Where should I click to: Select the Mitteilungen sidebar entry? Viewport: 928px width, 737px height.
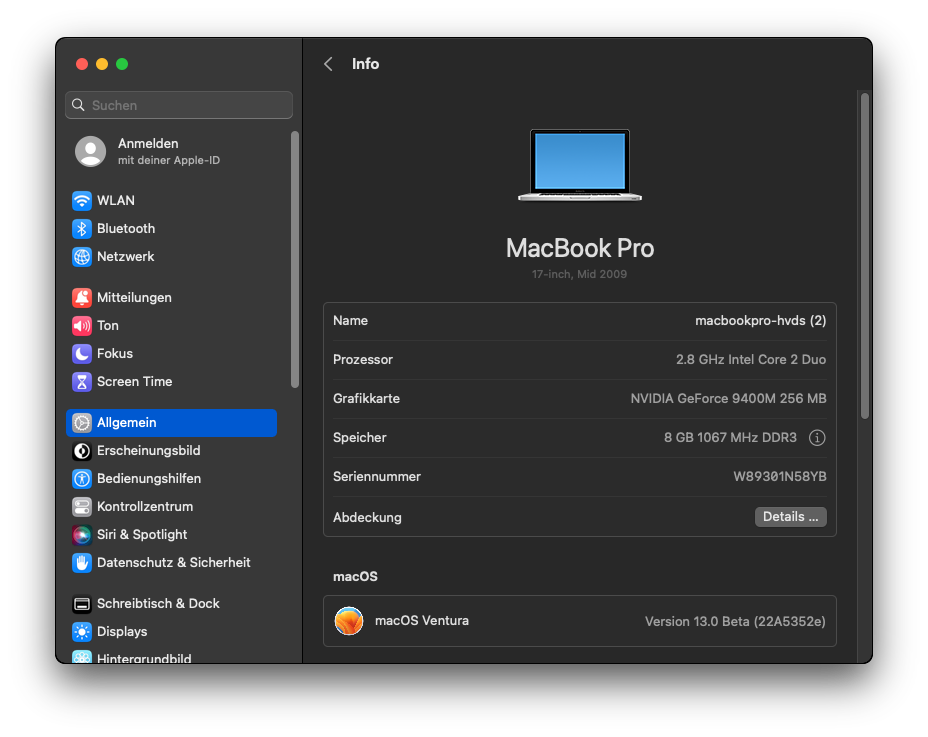coord(171,298)
